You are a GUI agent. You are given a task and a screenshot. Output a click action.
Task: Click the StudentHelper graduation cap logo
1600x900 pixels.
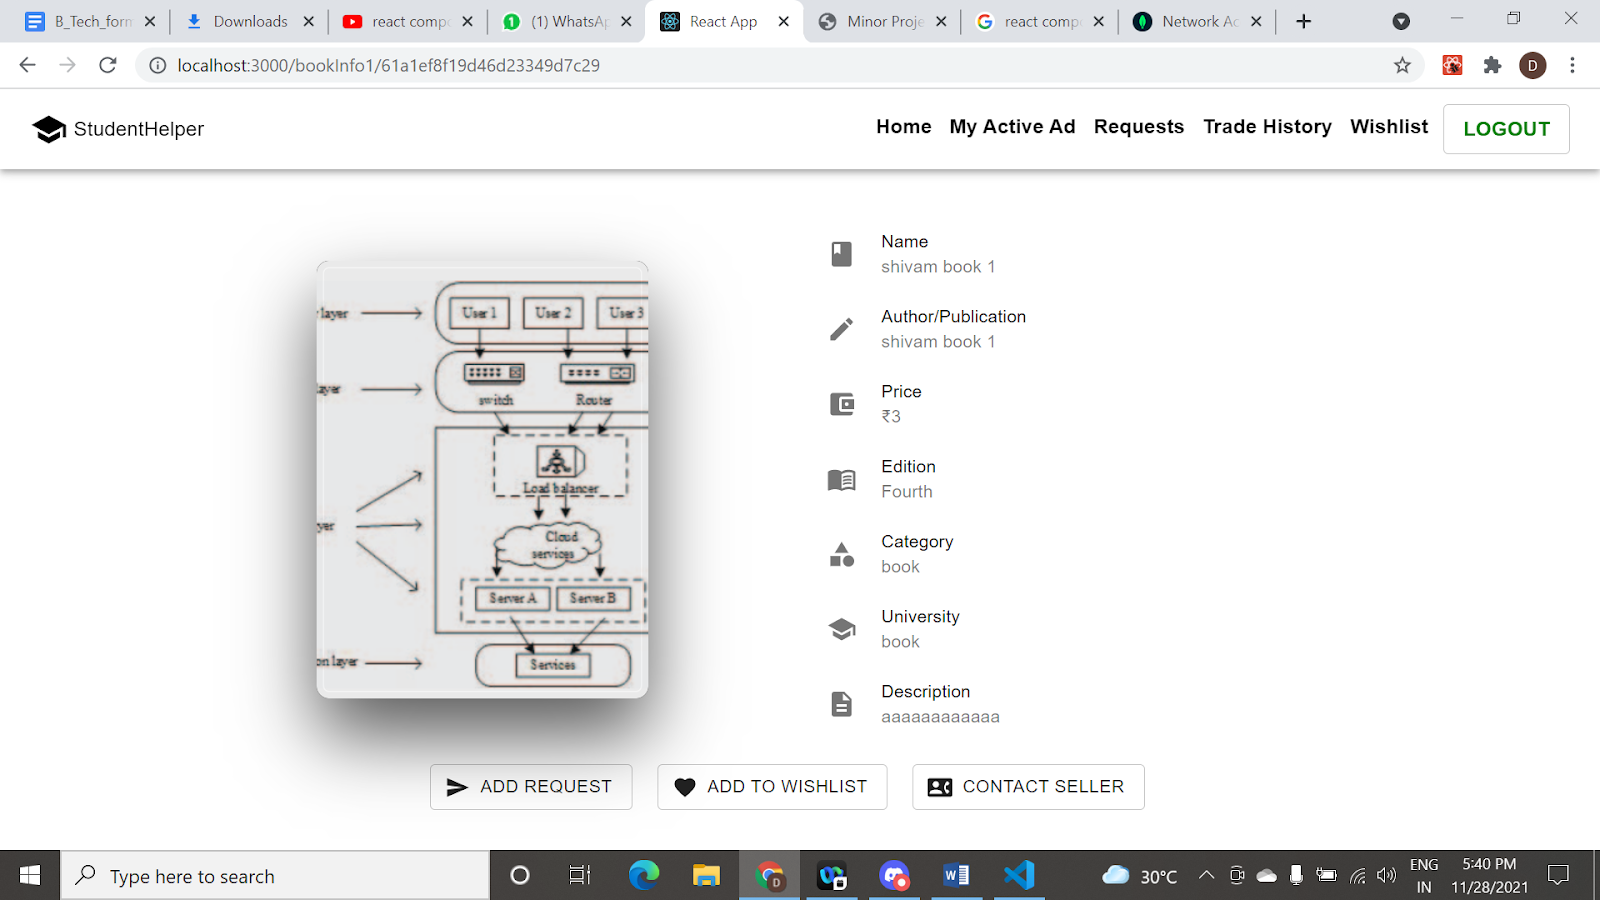tap(49, 129)
